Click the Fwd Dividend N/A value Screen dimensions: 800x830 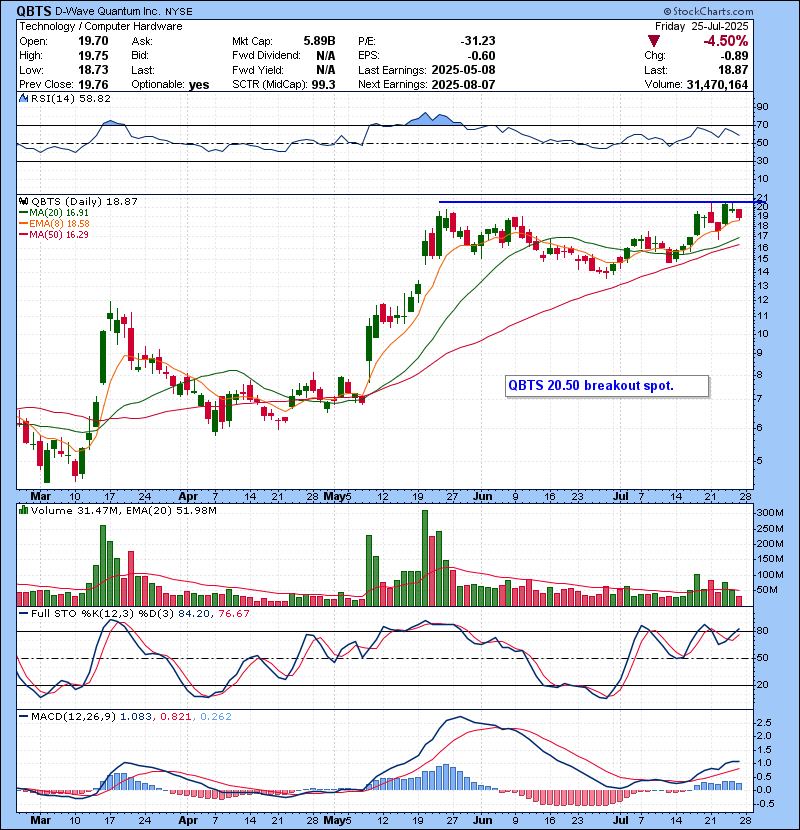(x=326, y=56)
